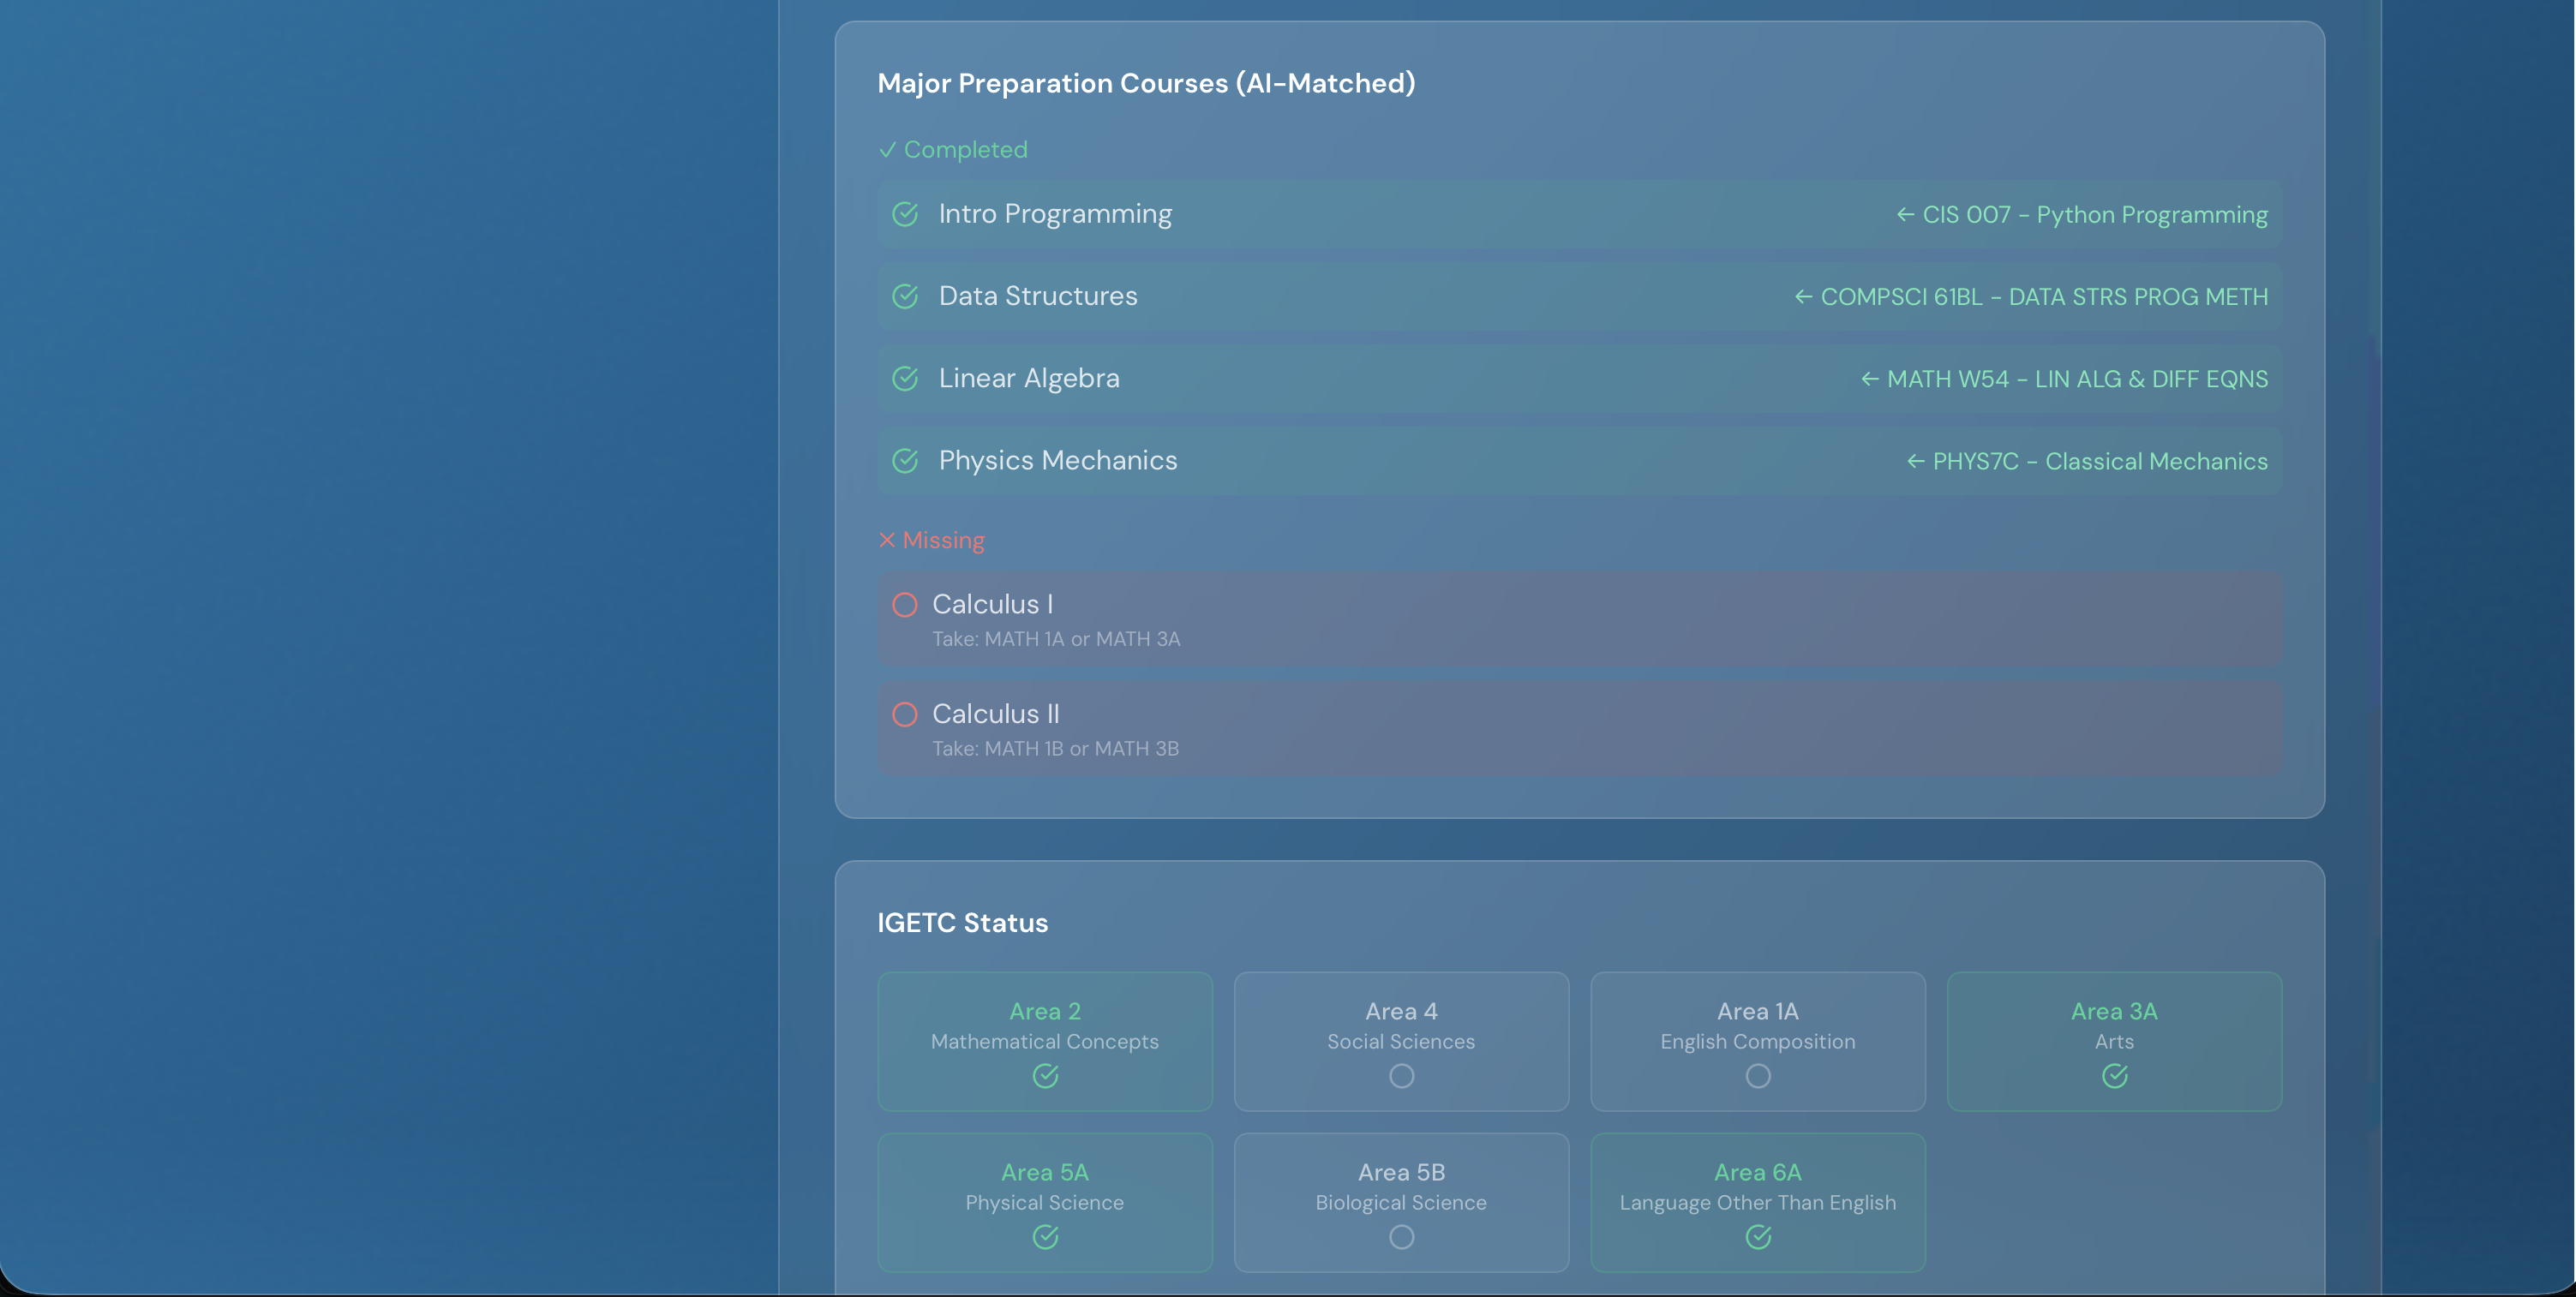Click the empty circle under Area 4 Social Sciences

click(x=1401, y=1076)
